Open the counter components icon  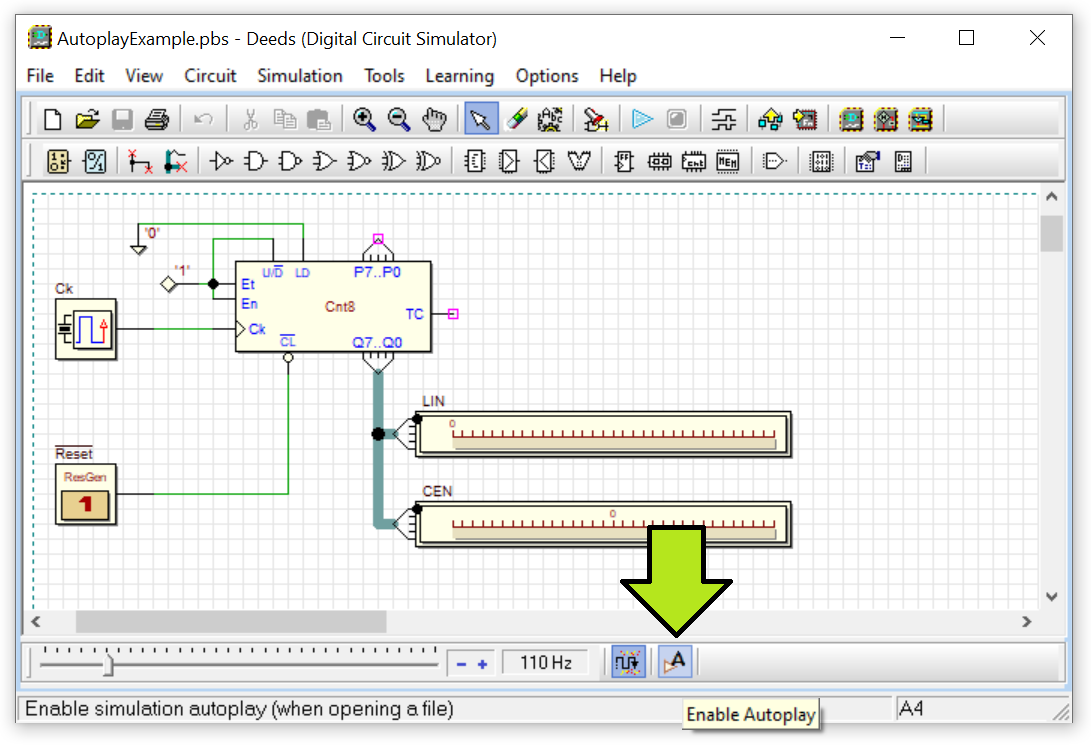click(x=694, y=162)
